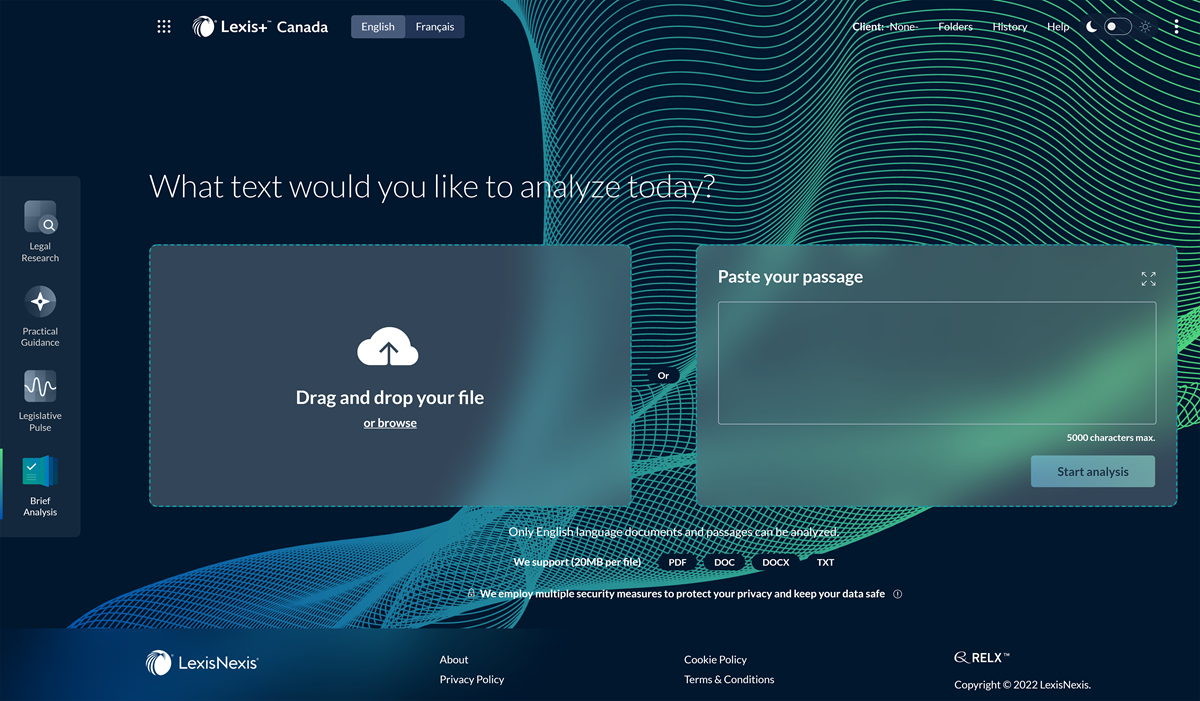The image size is (1200, 701).
Task: Click the PDF file type badge
Action: (x=678, y=562)
